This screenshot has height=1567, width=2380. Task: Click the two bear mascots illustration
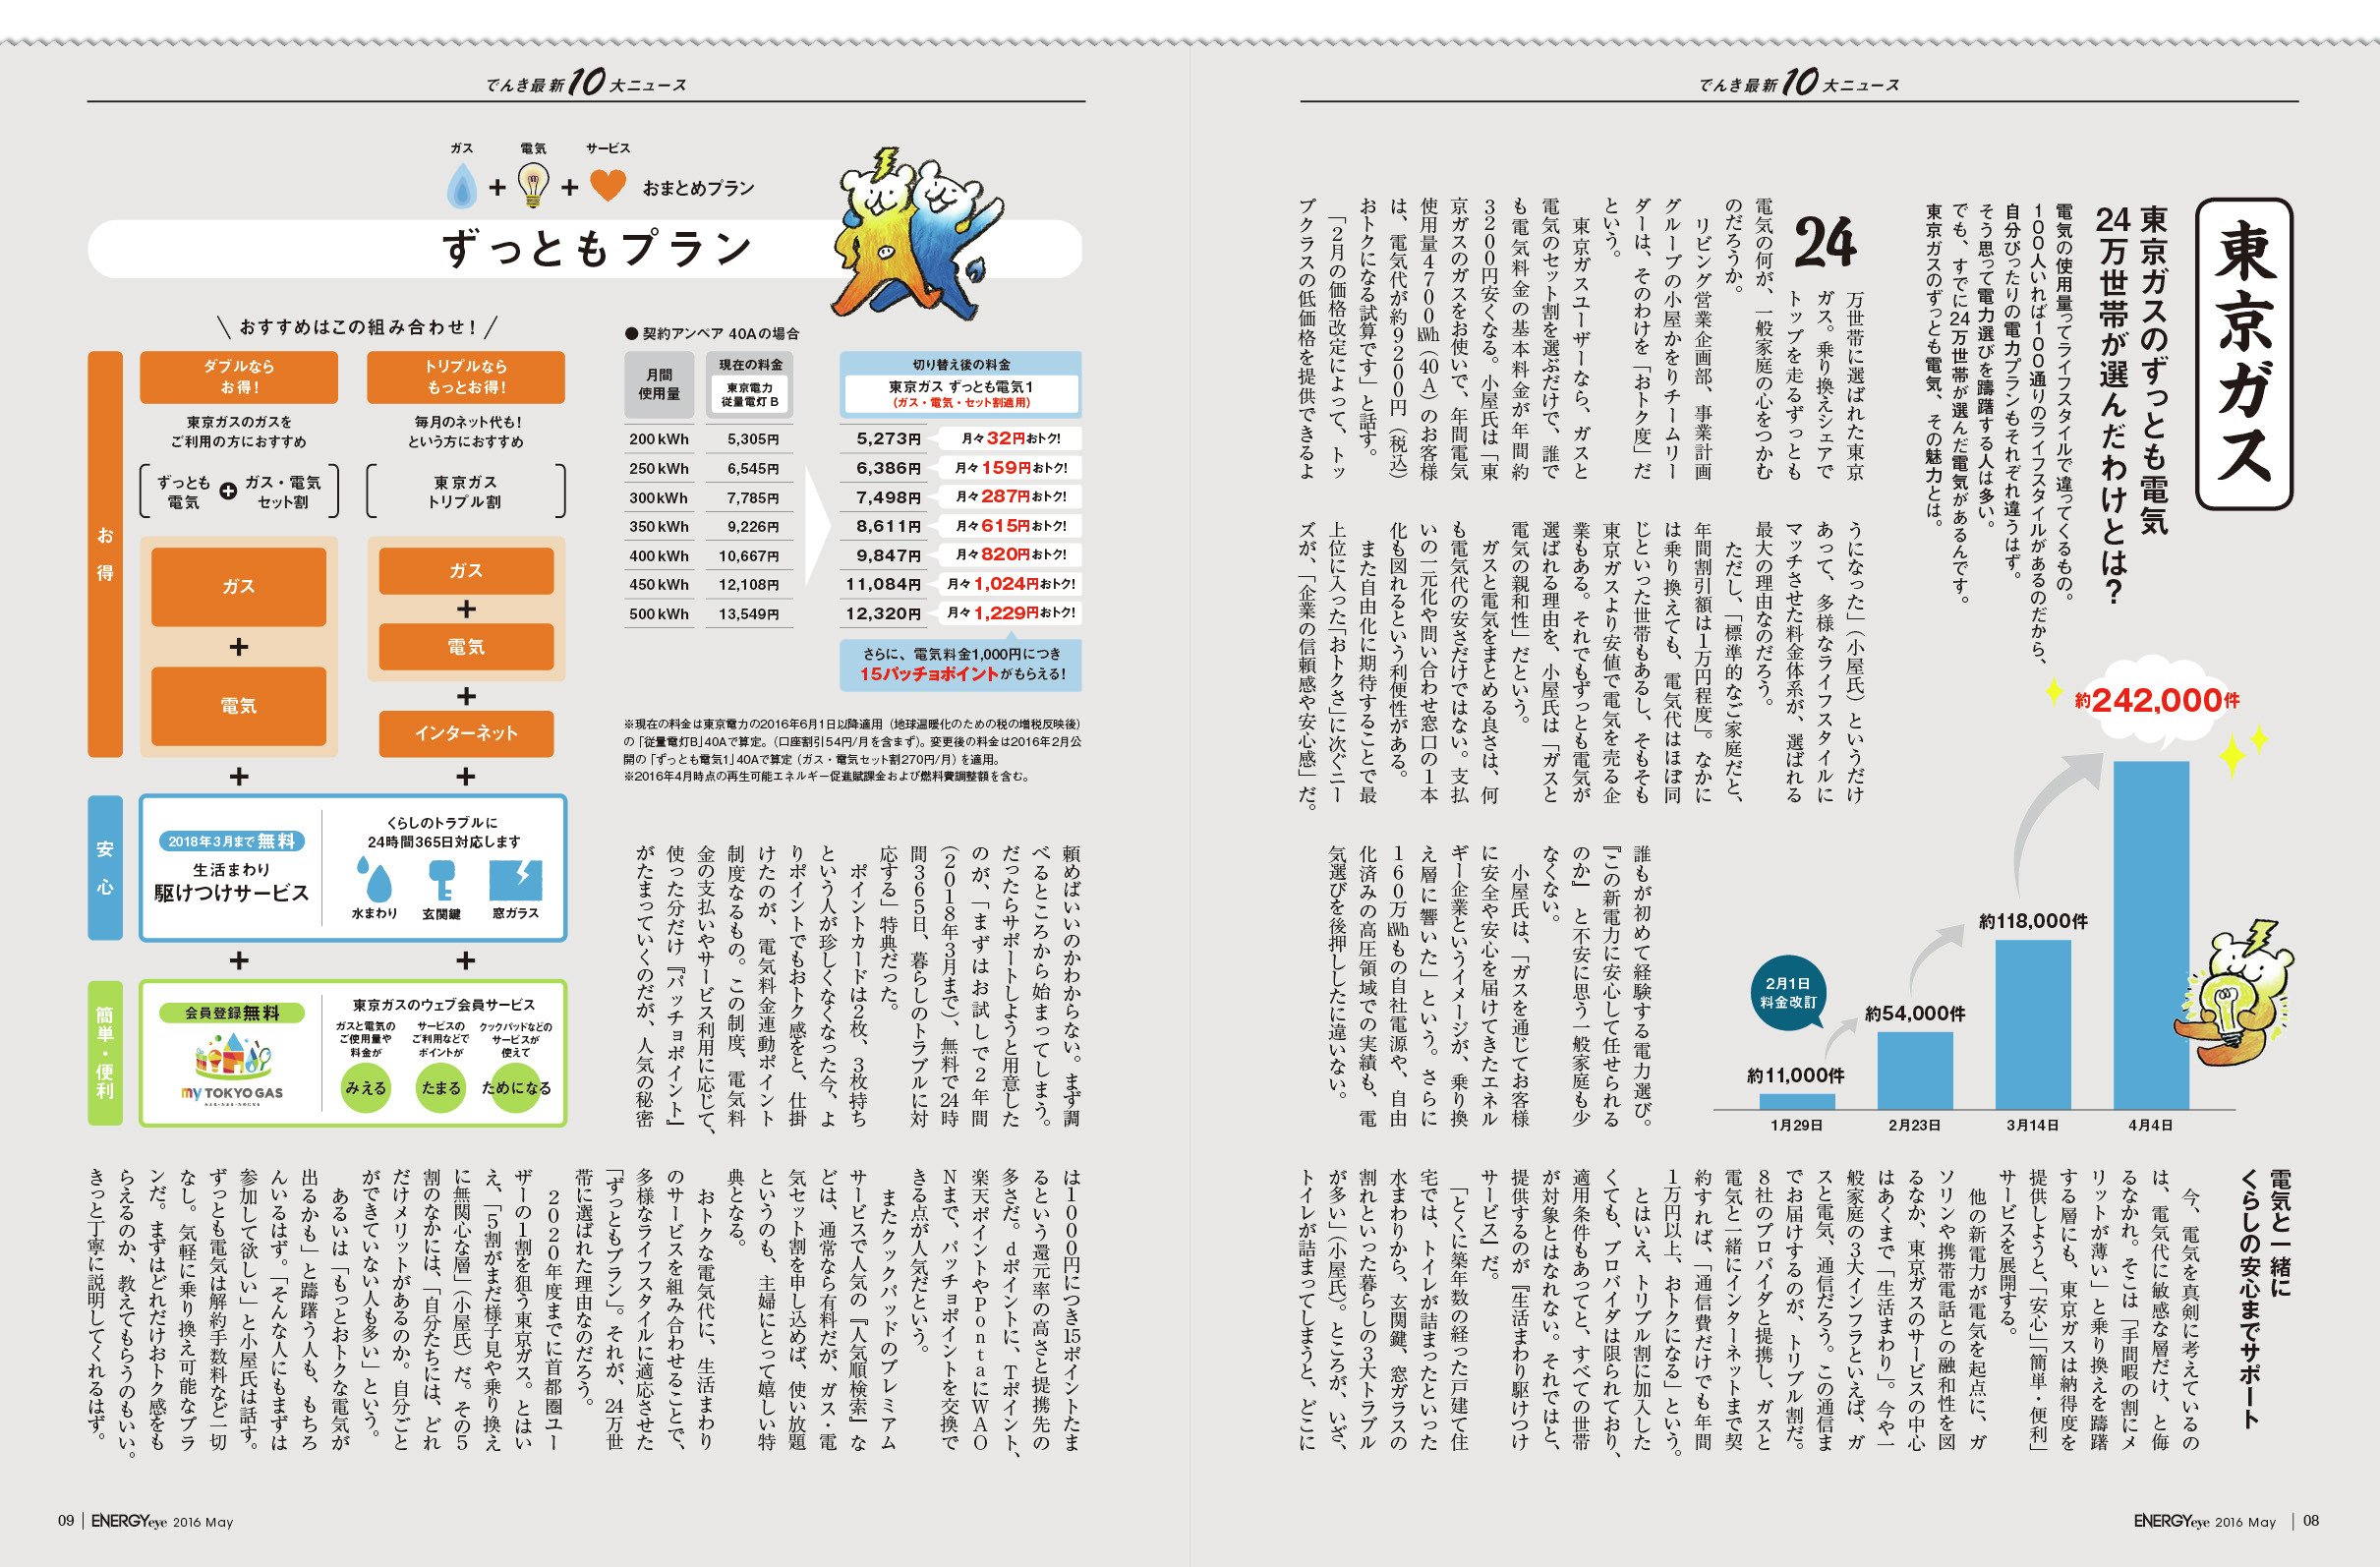pyautogui.click(x=919, y=233)
